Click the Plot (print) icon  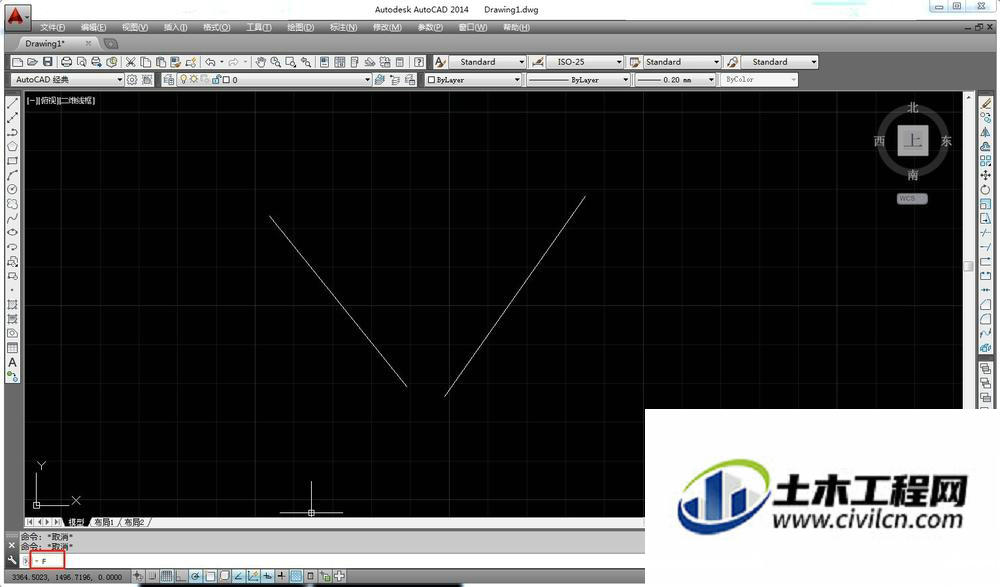point(66,62)
